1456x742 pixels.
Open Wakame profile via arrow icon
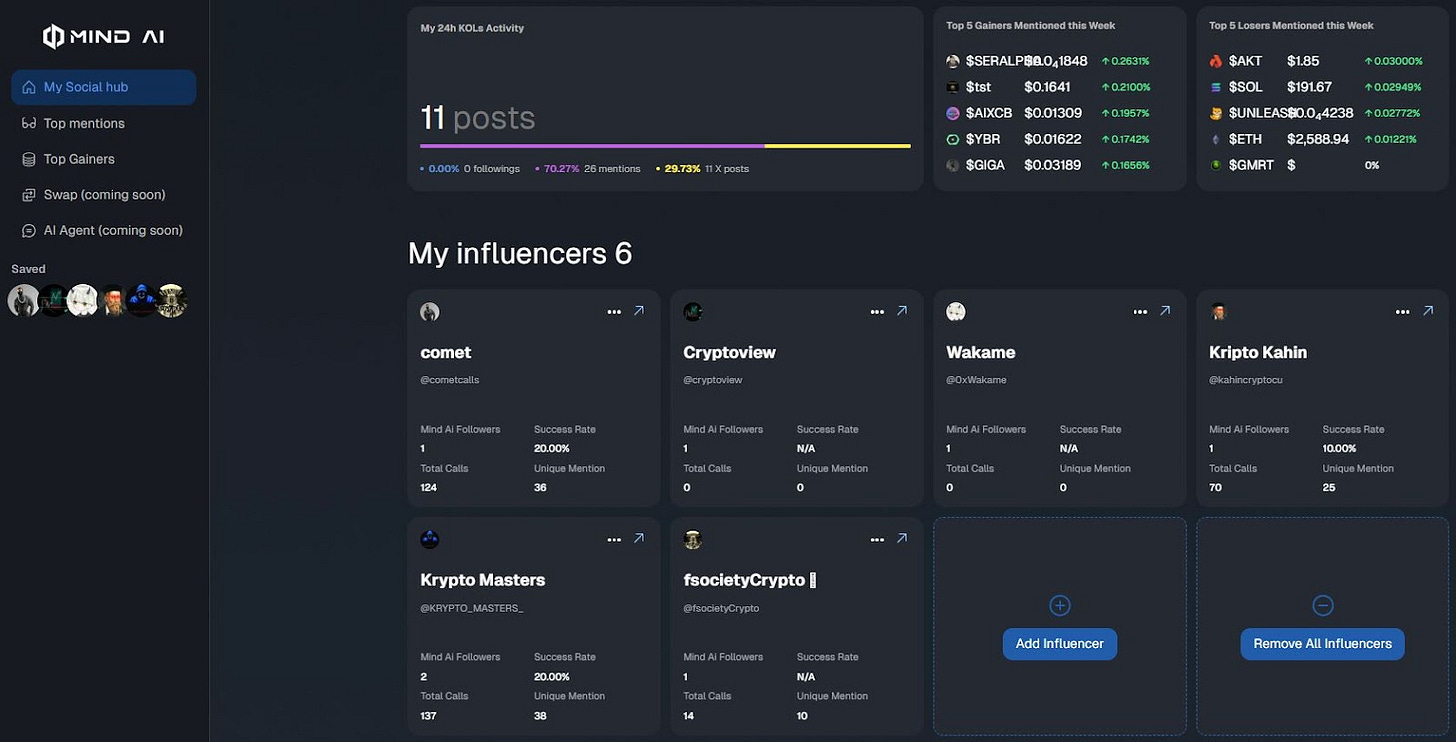tap(1165, 311)
